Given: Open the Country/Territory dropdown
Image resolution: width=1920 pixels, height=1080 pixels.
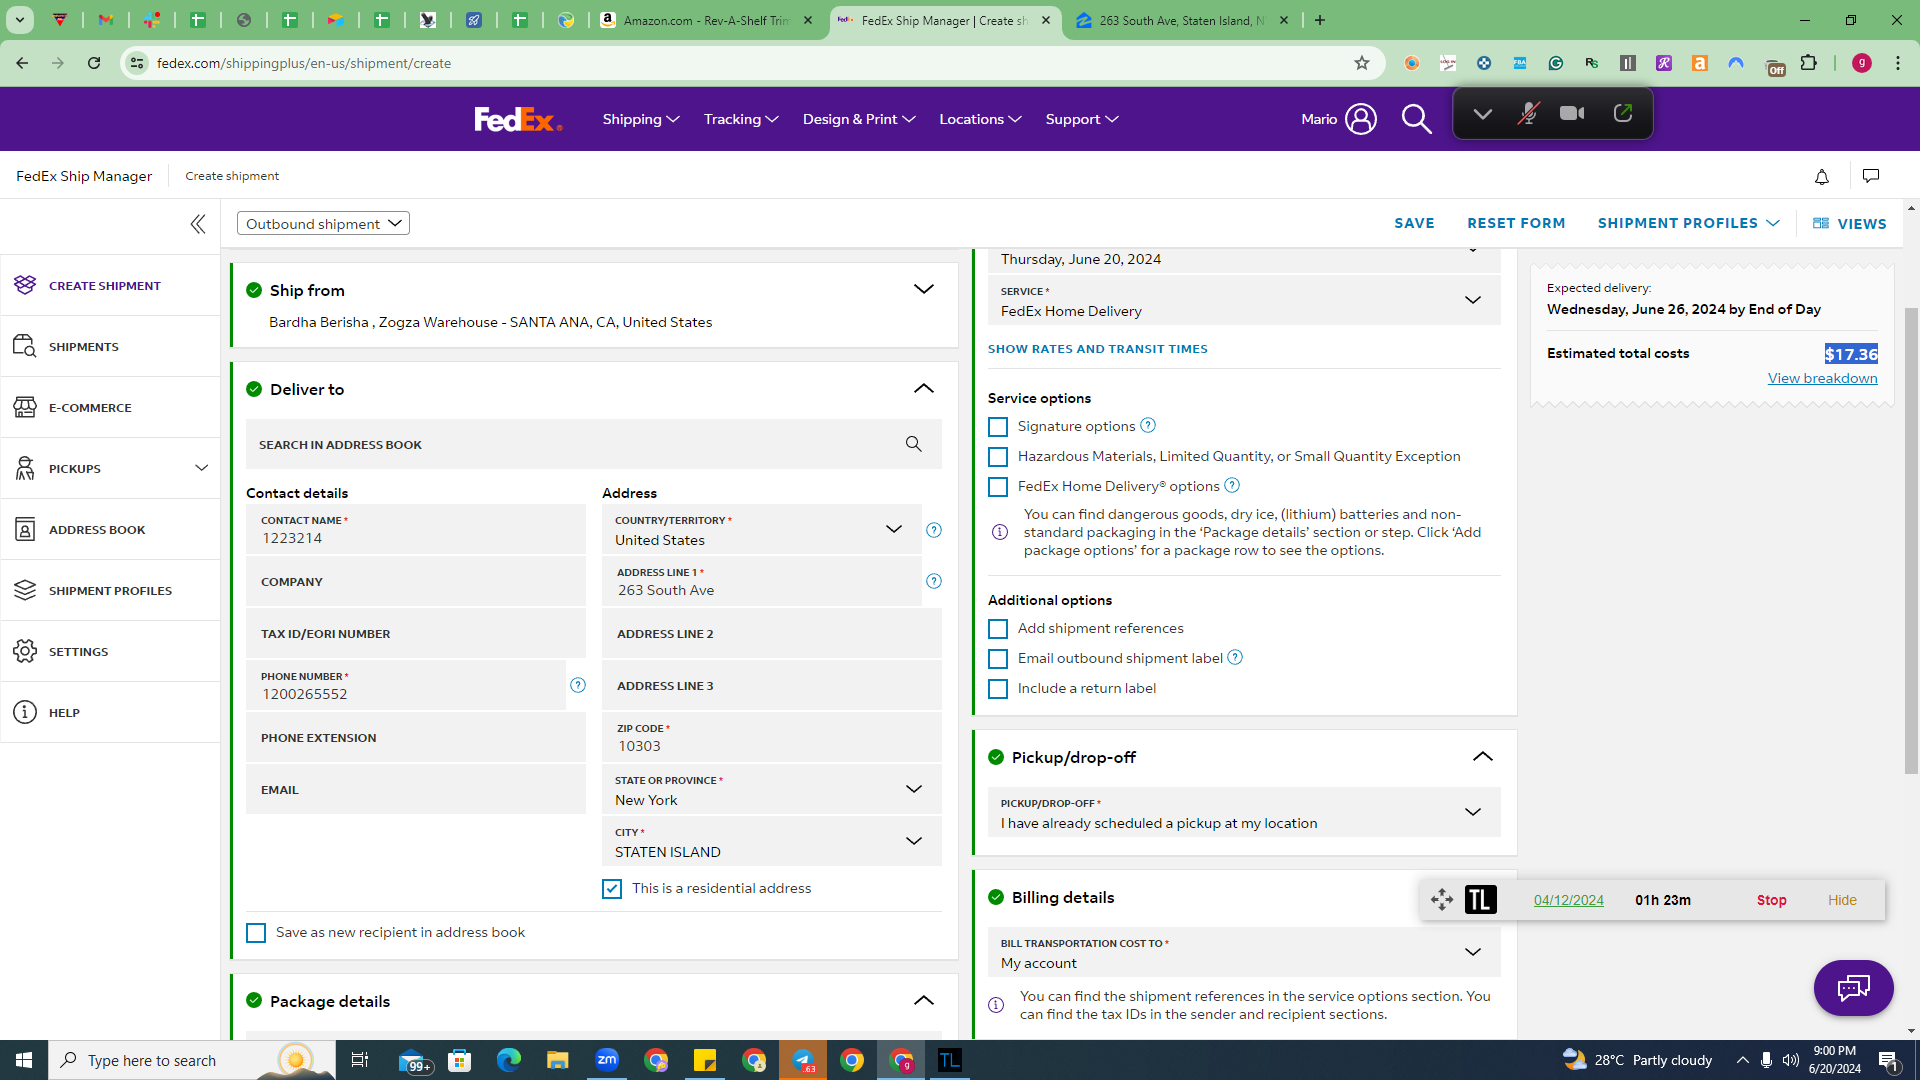Looking at the screenshot, I should [x=761, y=530].
